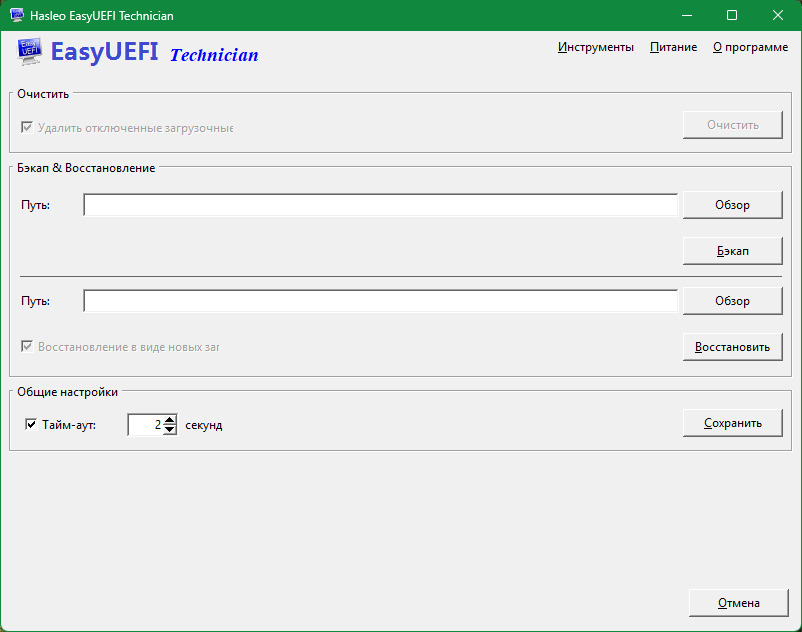Click the Technician text in header
802x632 pixels.
point(214,55)
